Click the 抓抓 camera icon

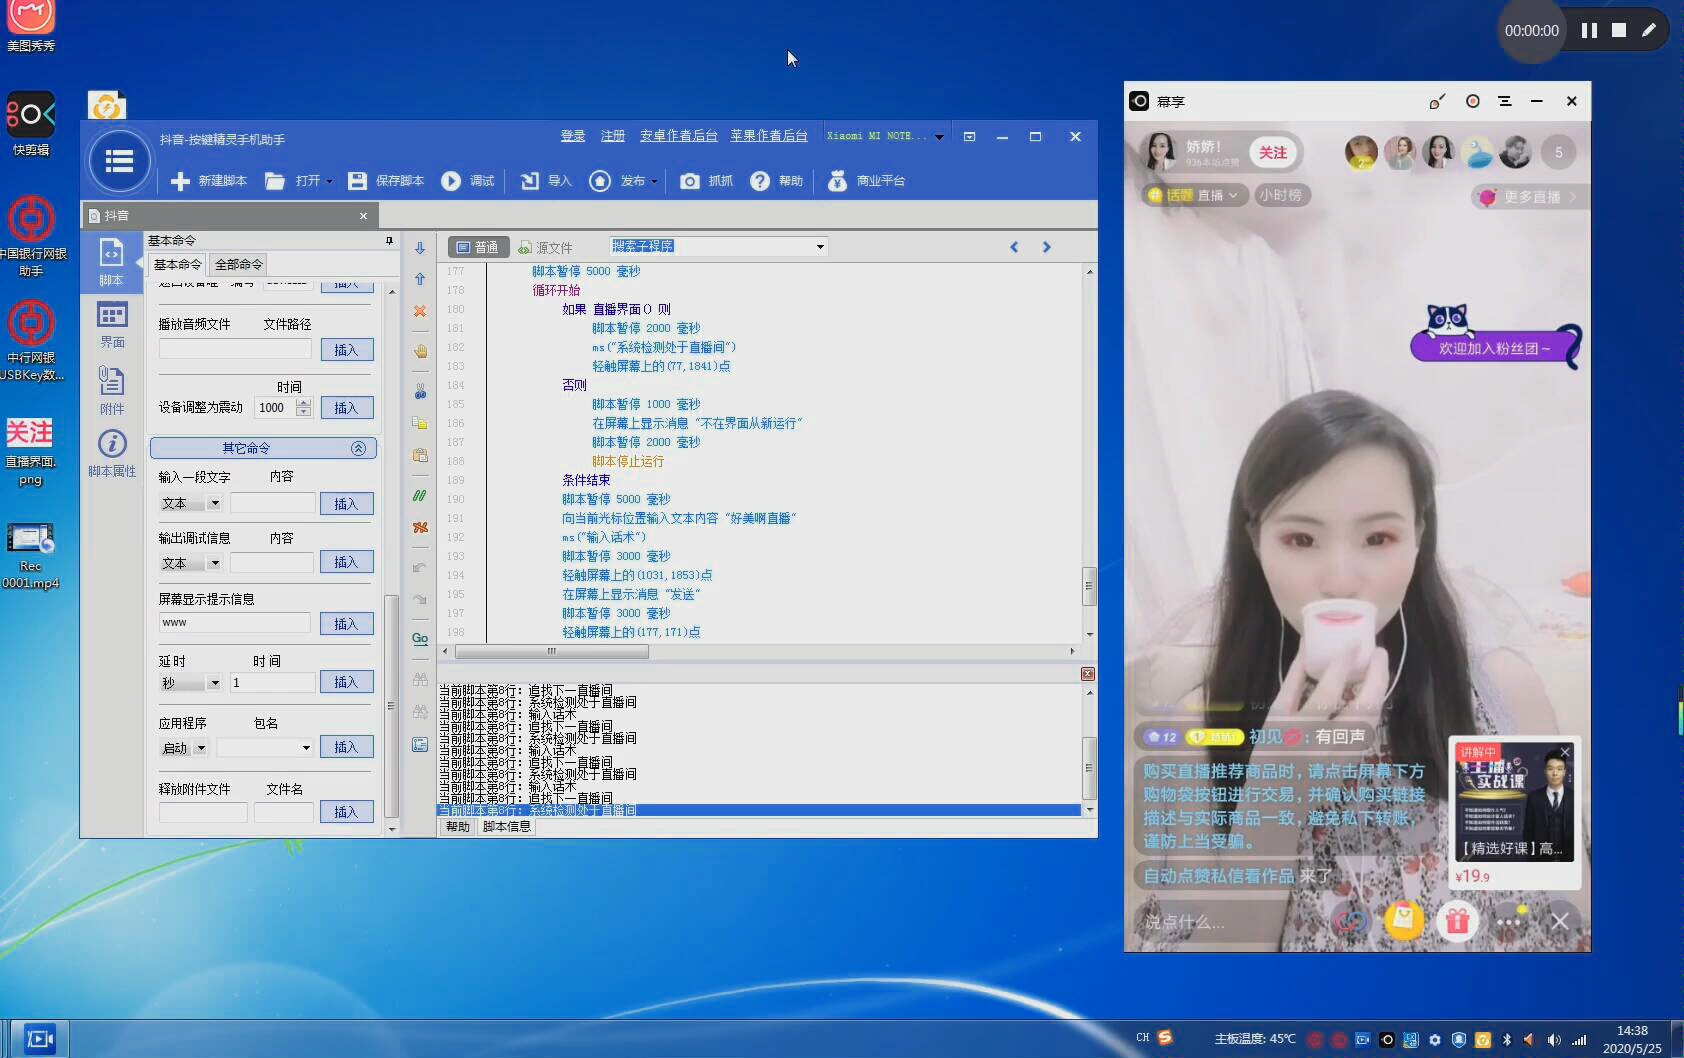[690, 181]
